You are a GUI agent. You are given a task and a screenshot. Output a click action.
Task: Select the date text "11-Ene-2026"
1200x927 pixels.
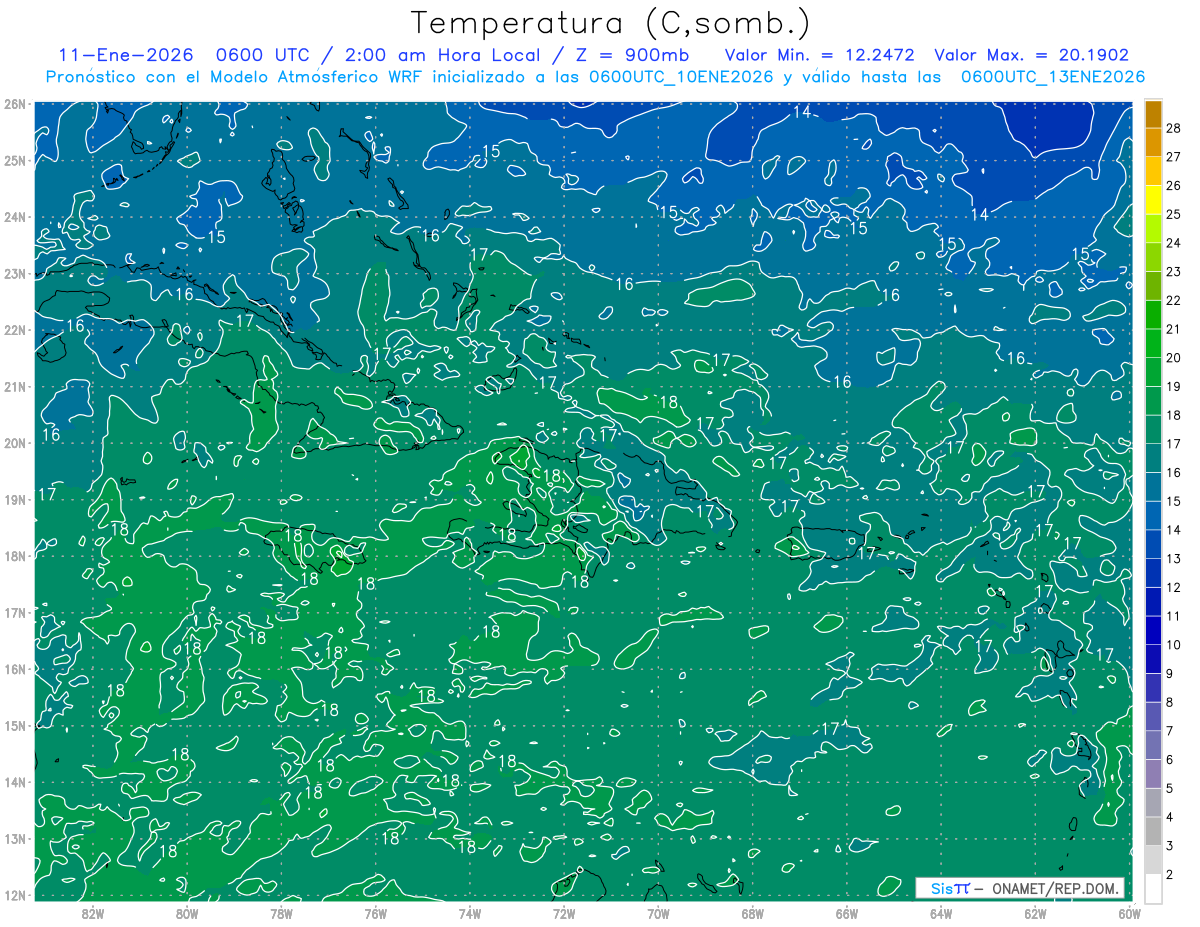[x=125, y=56]
